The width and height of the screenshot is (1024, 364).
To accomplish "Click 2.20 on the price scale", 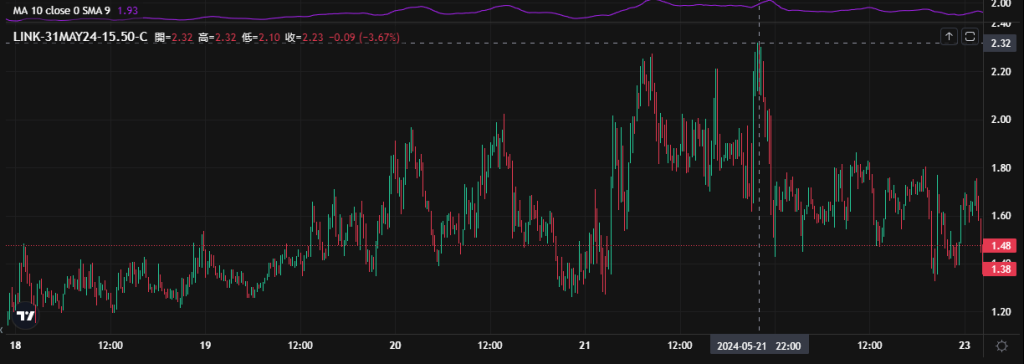I will [1000, 72].
